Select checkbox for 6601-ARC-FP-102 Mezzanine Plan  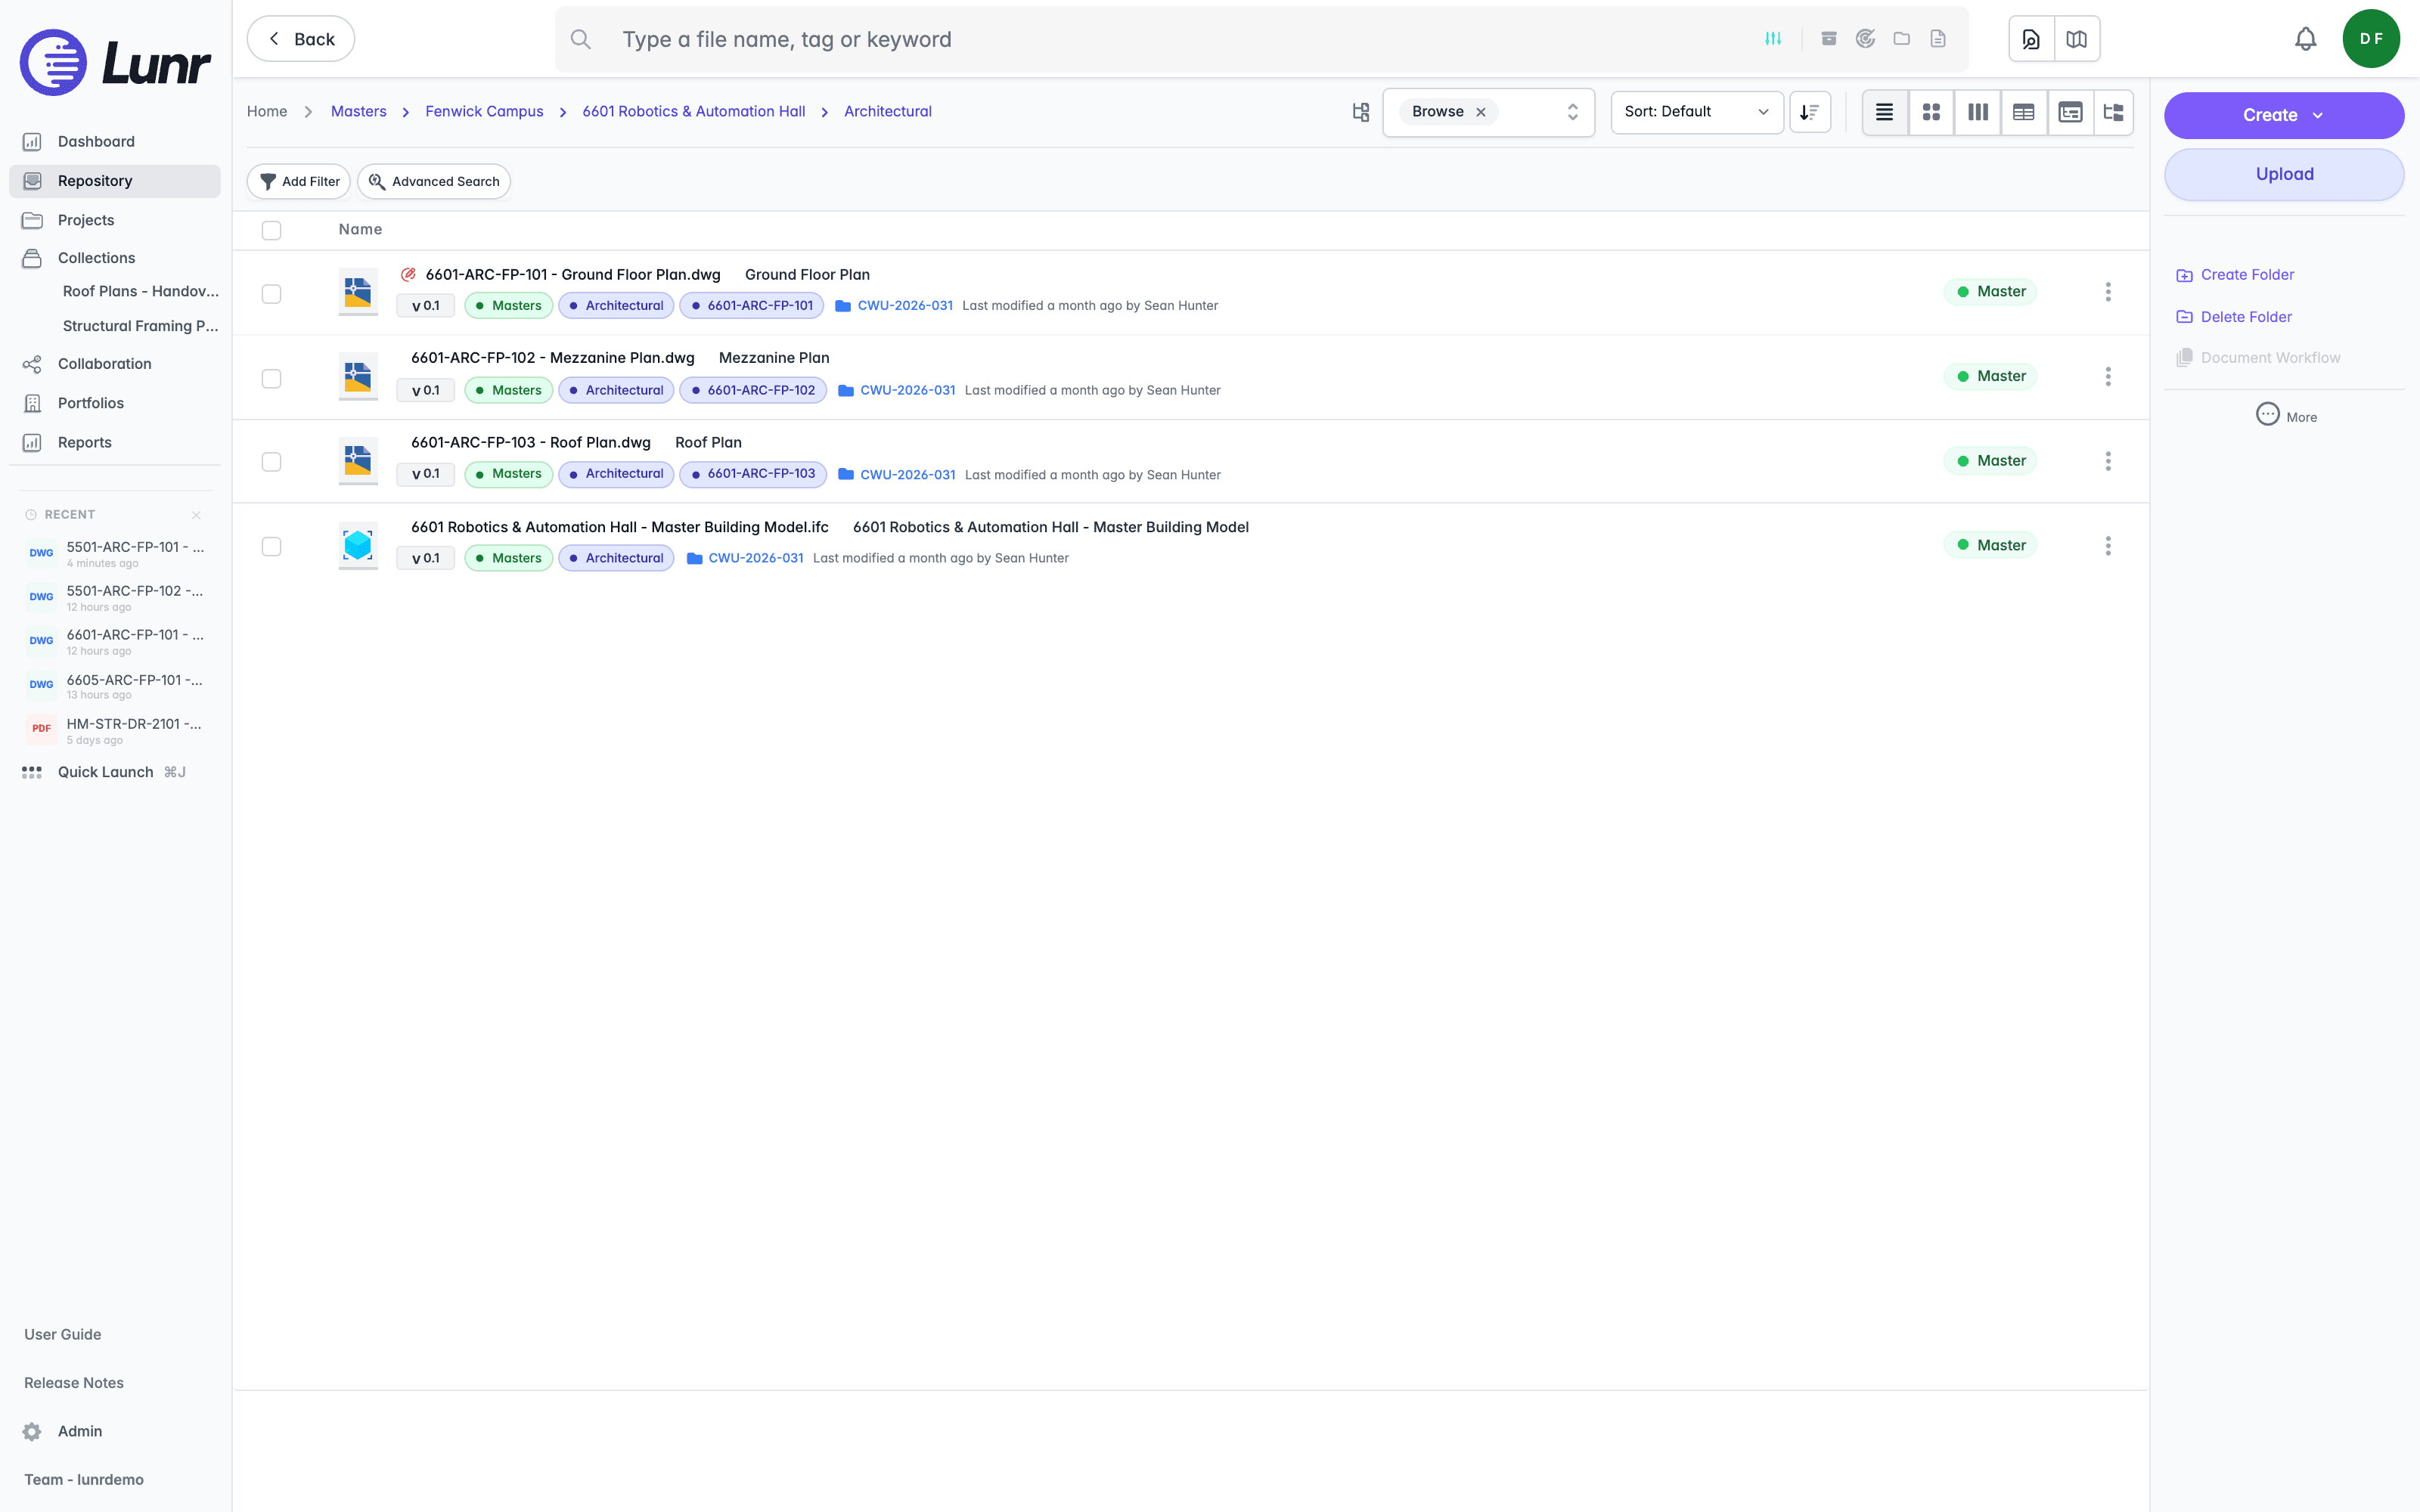pyautogui.click(x=271, y=378)
